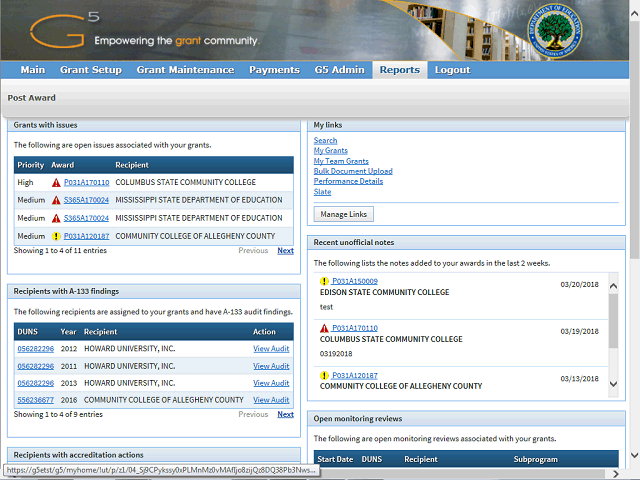Click red warning icon beside Columbus State grant issue
Viewport: 640px width, 480px height.
tap(56, 183)
